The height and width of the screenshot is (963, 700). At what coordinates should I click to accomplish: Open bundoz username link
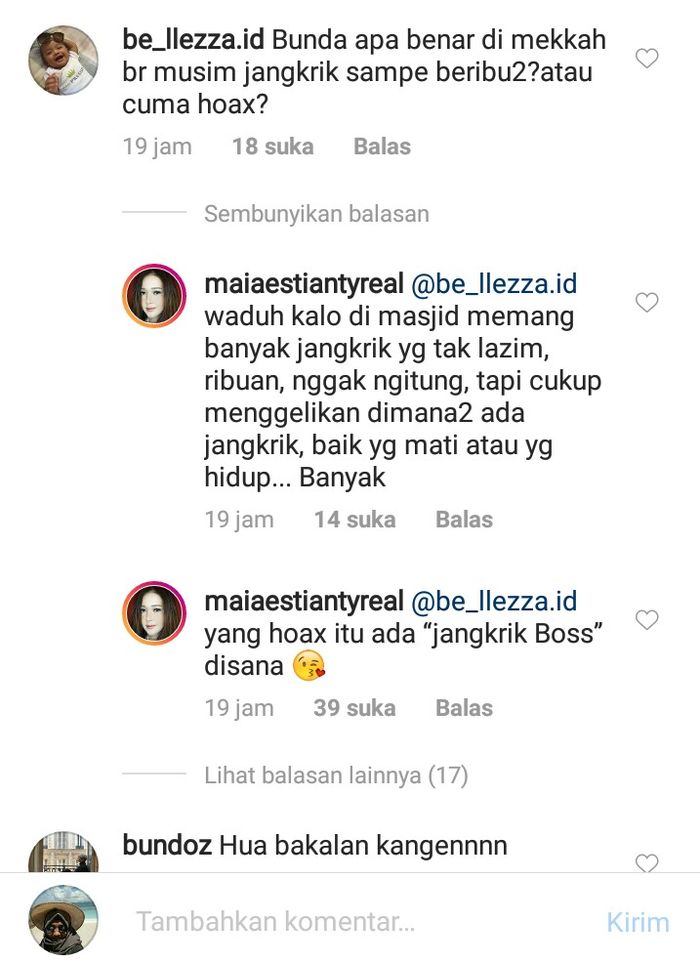tap(167, 846)
